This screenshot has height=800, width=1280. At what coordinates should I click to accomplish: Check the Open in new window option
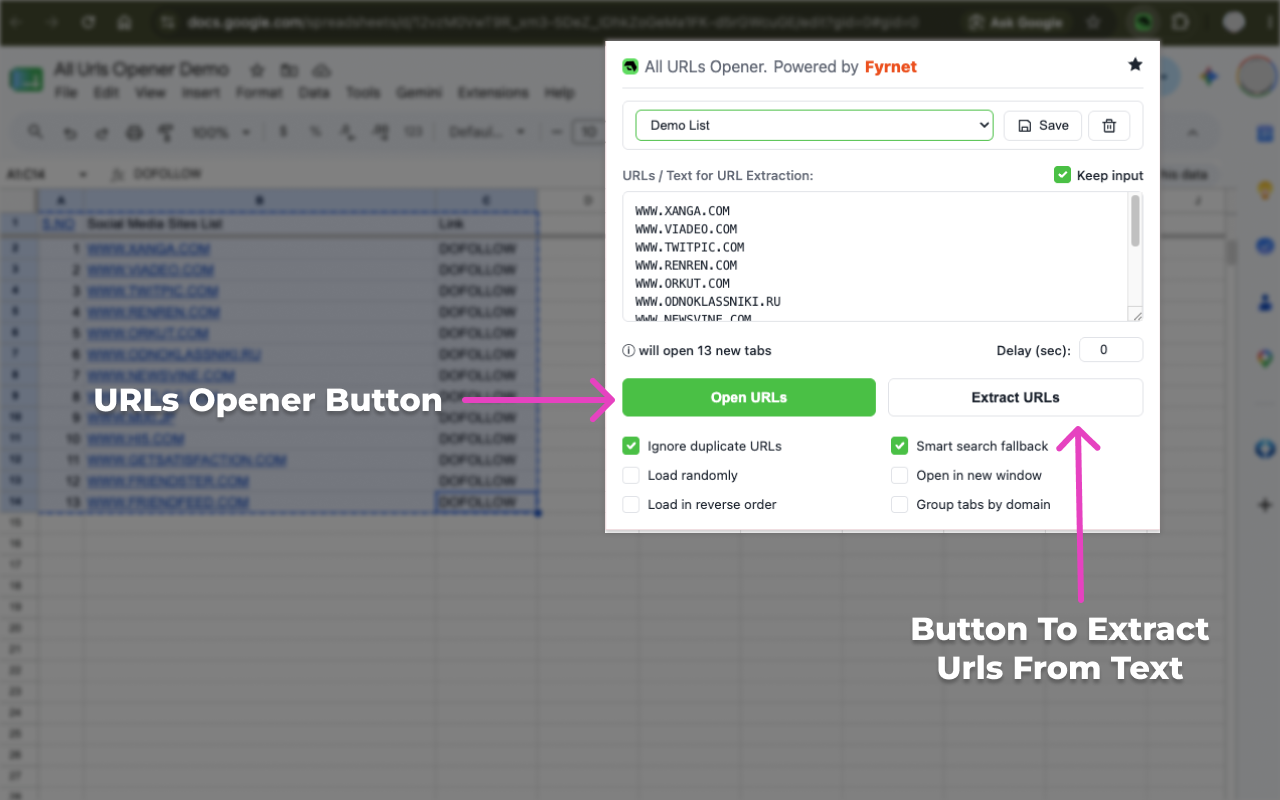(900, 475)
